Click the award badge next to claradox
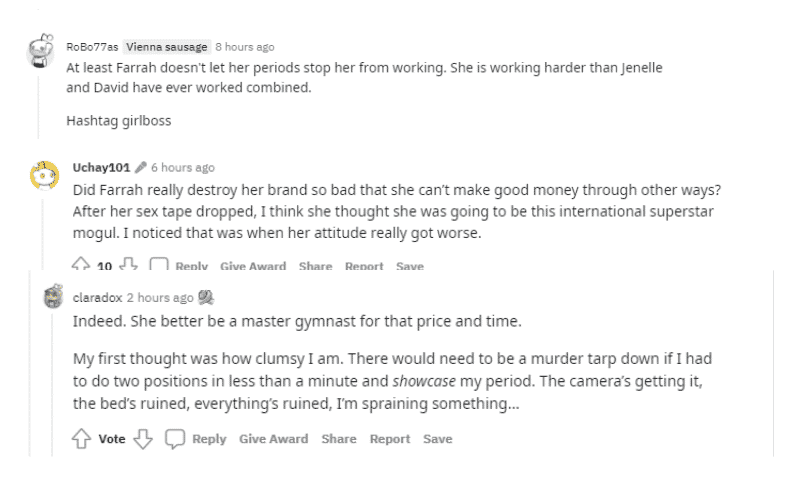This screenshot has width=800, height=500. point(206,297)
